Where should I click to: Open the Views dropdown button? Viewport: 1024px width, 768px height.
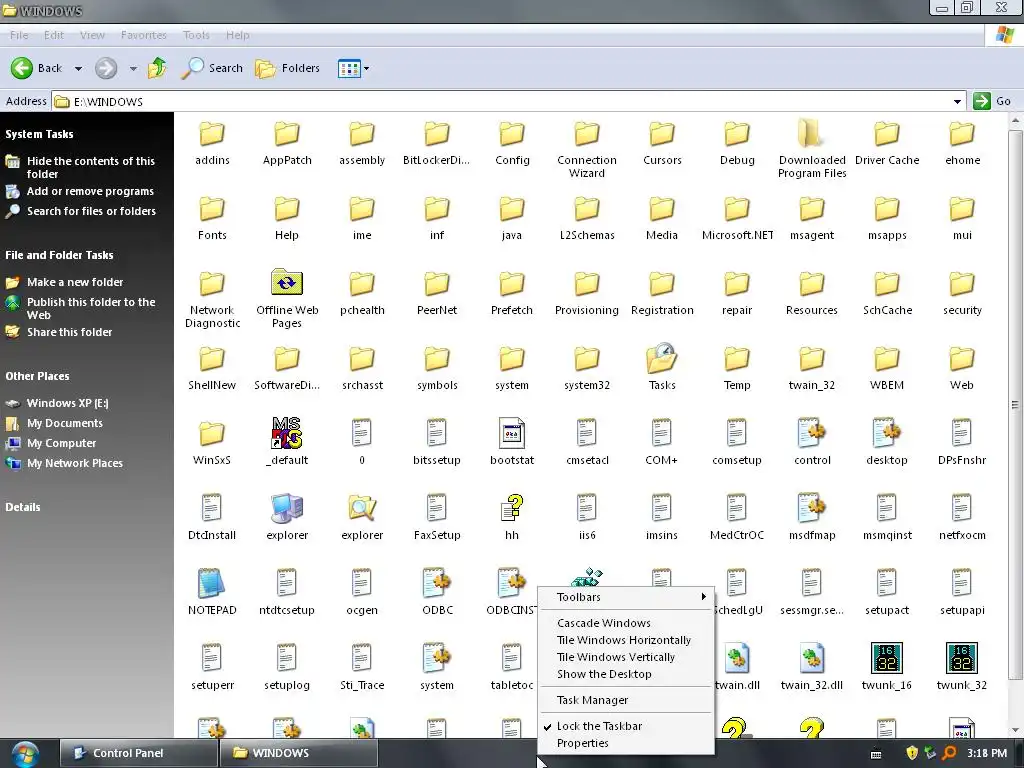pos(353,68)
